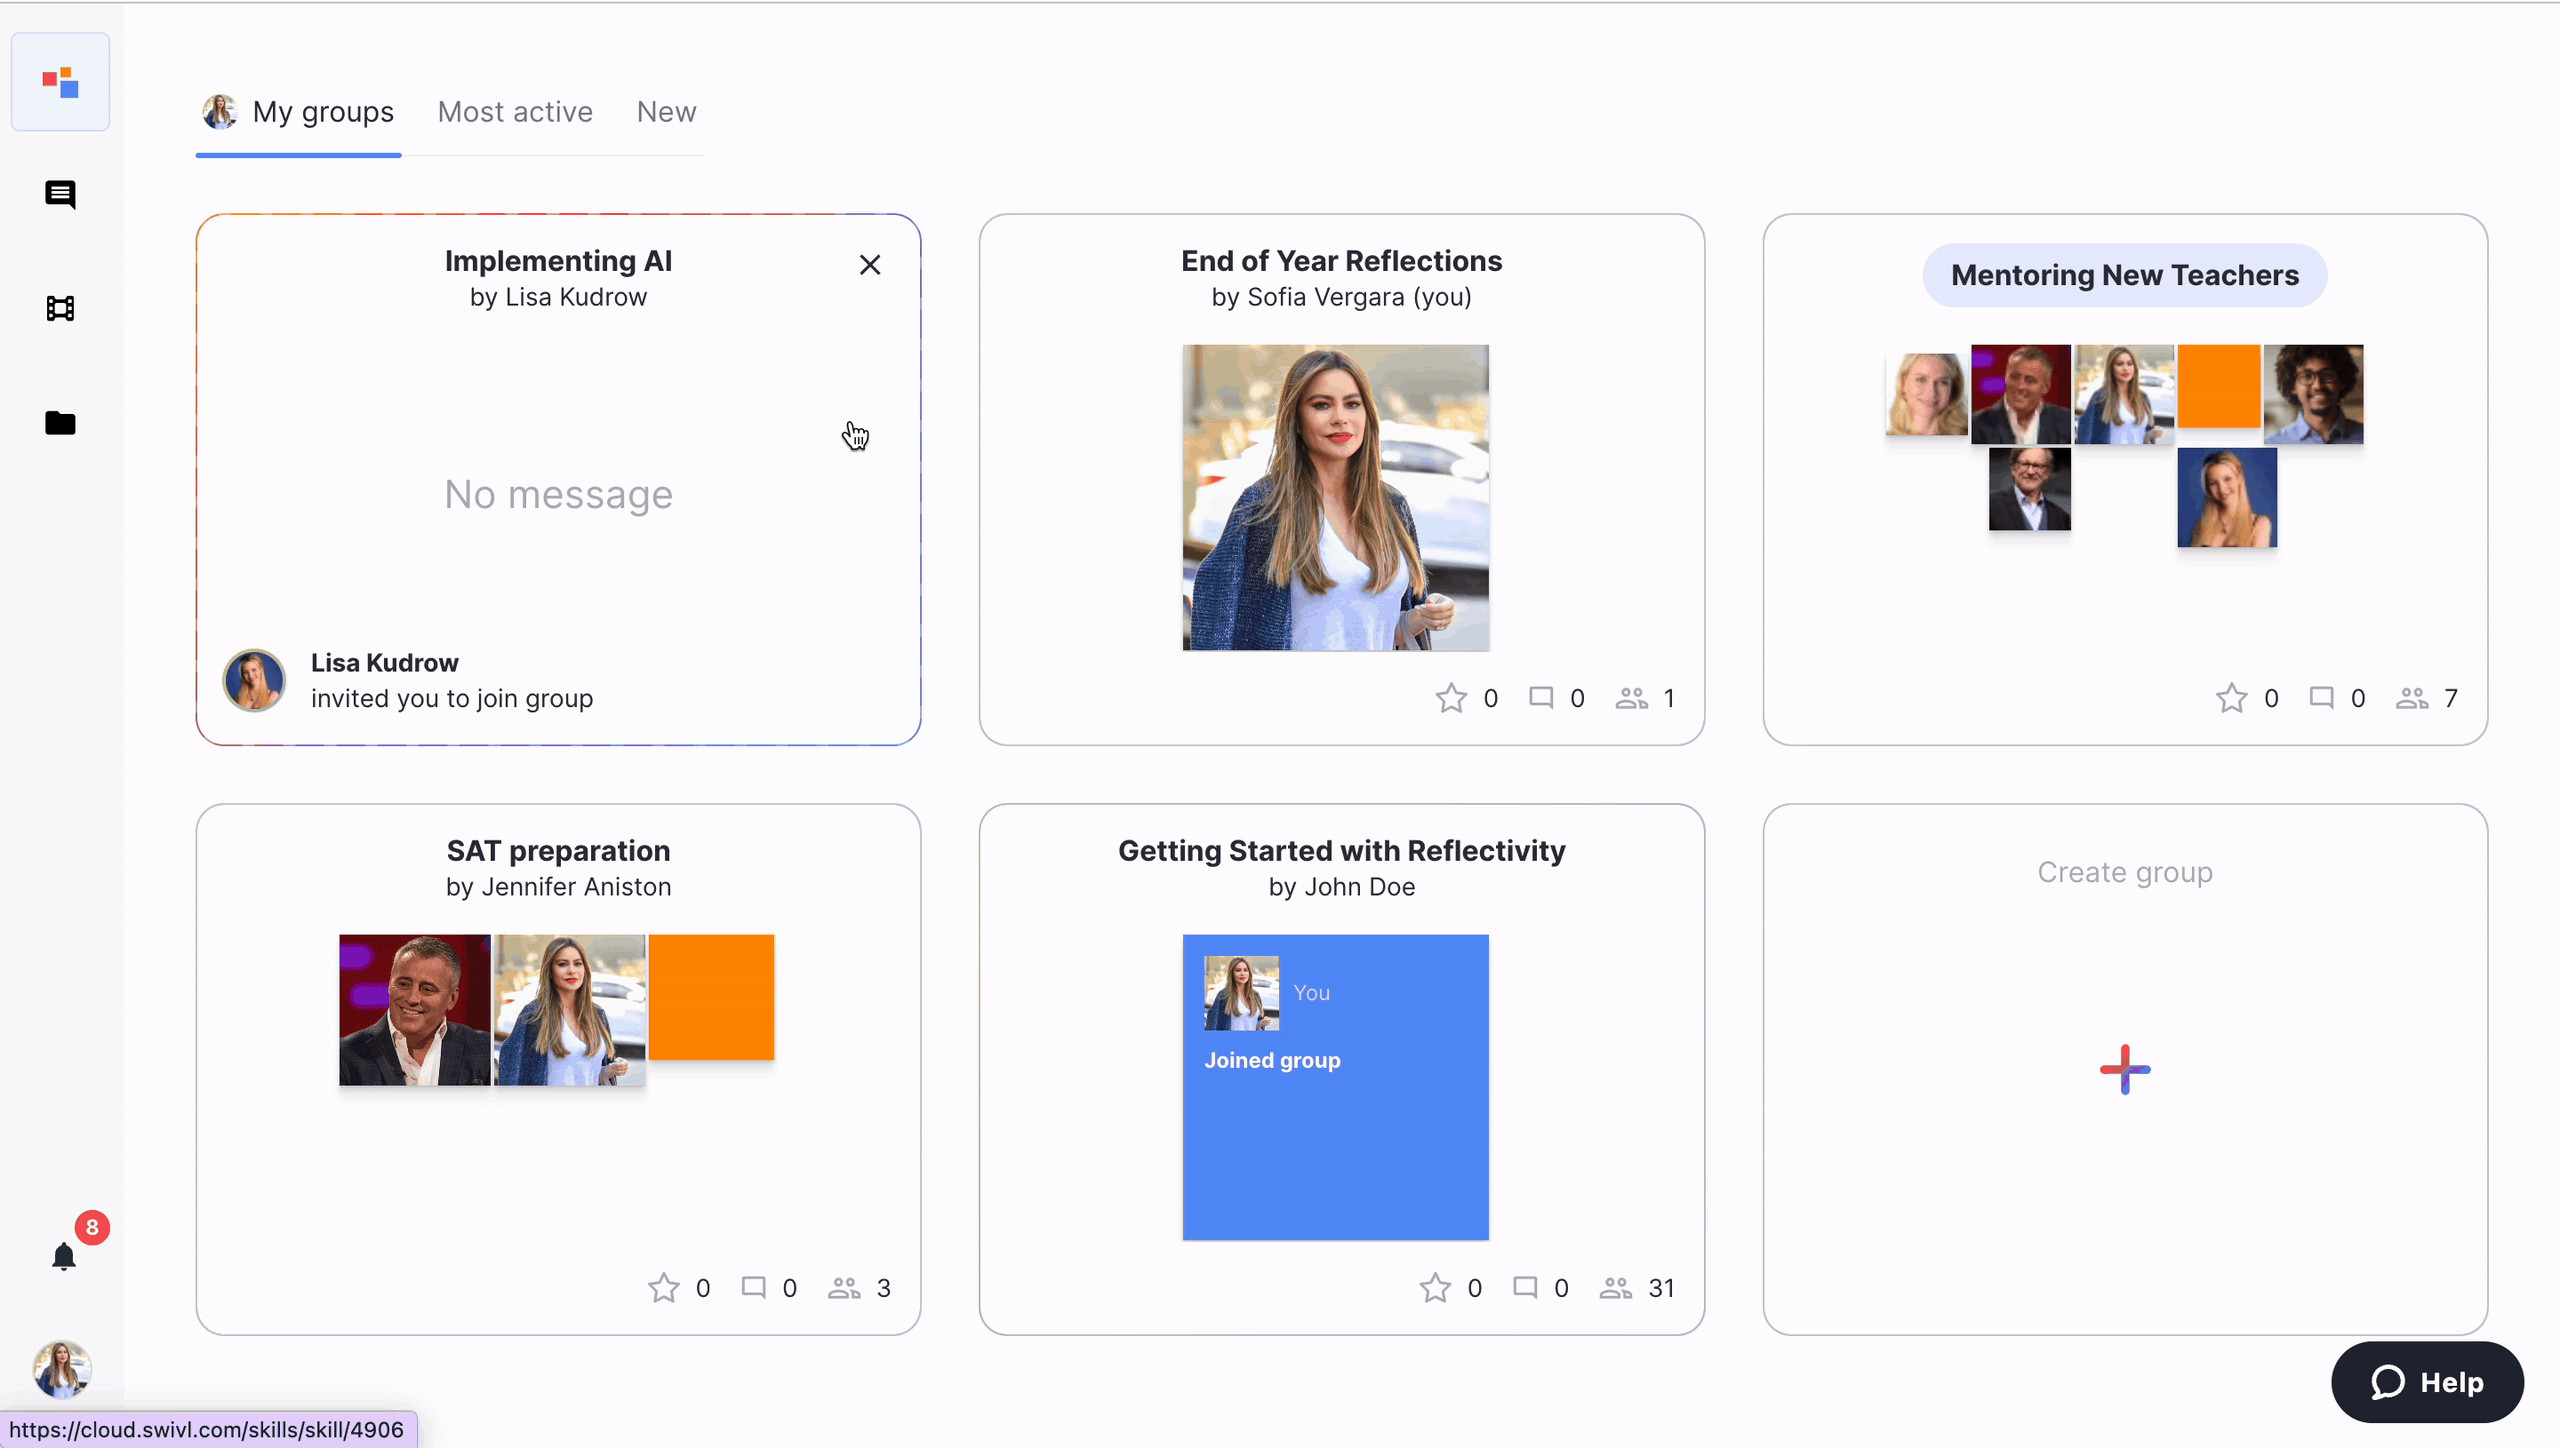This screenshot has width=2560, height=1448.
Task: Click the members icon on Getting Started group
Action: click(1616, 1286)
